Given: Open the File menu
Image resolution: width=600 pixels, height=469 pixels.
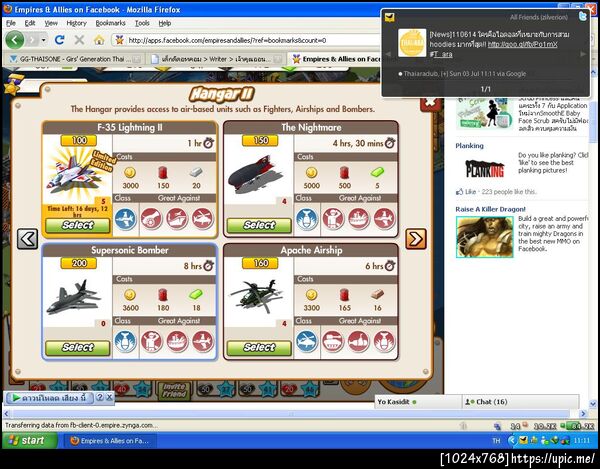Looking at the screenshot, I should [11, 23].
